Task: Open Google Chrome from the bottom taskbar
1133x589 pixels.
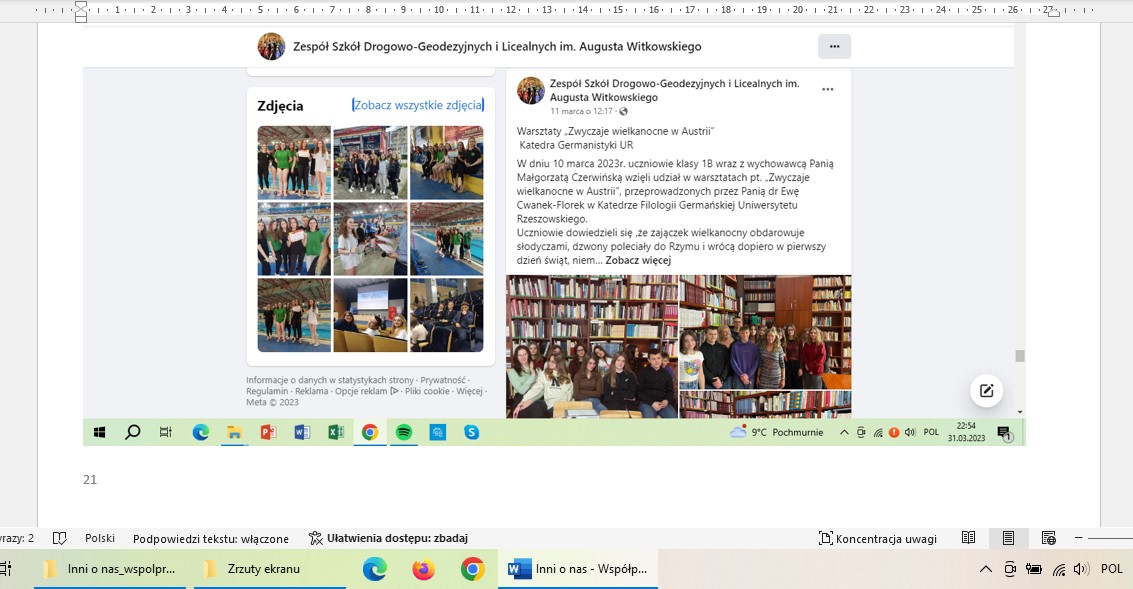Action: click(472, 569)
